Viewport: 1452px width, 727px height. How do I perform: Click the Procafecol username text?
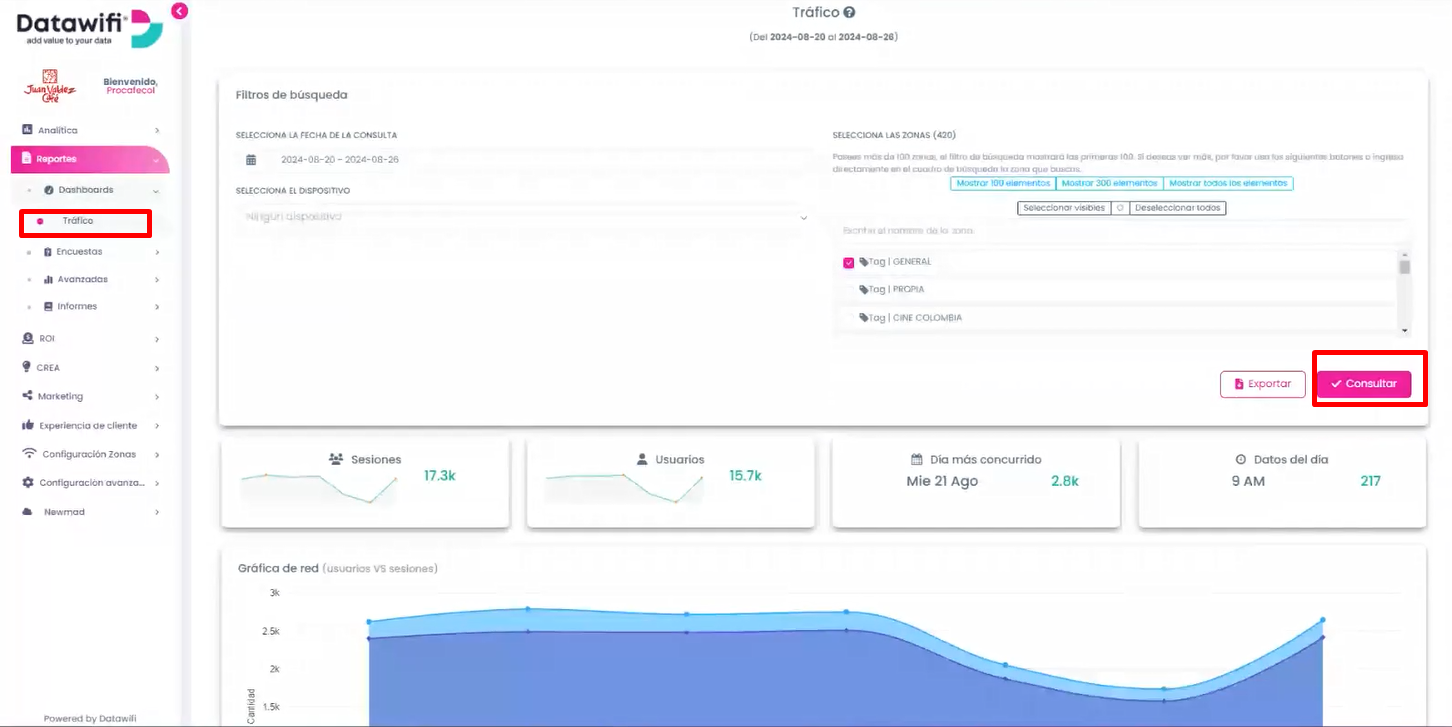pyautogui.click(x=131, y=91)
